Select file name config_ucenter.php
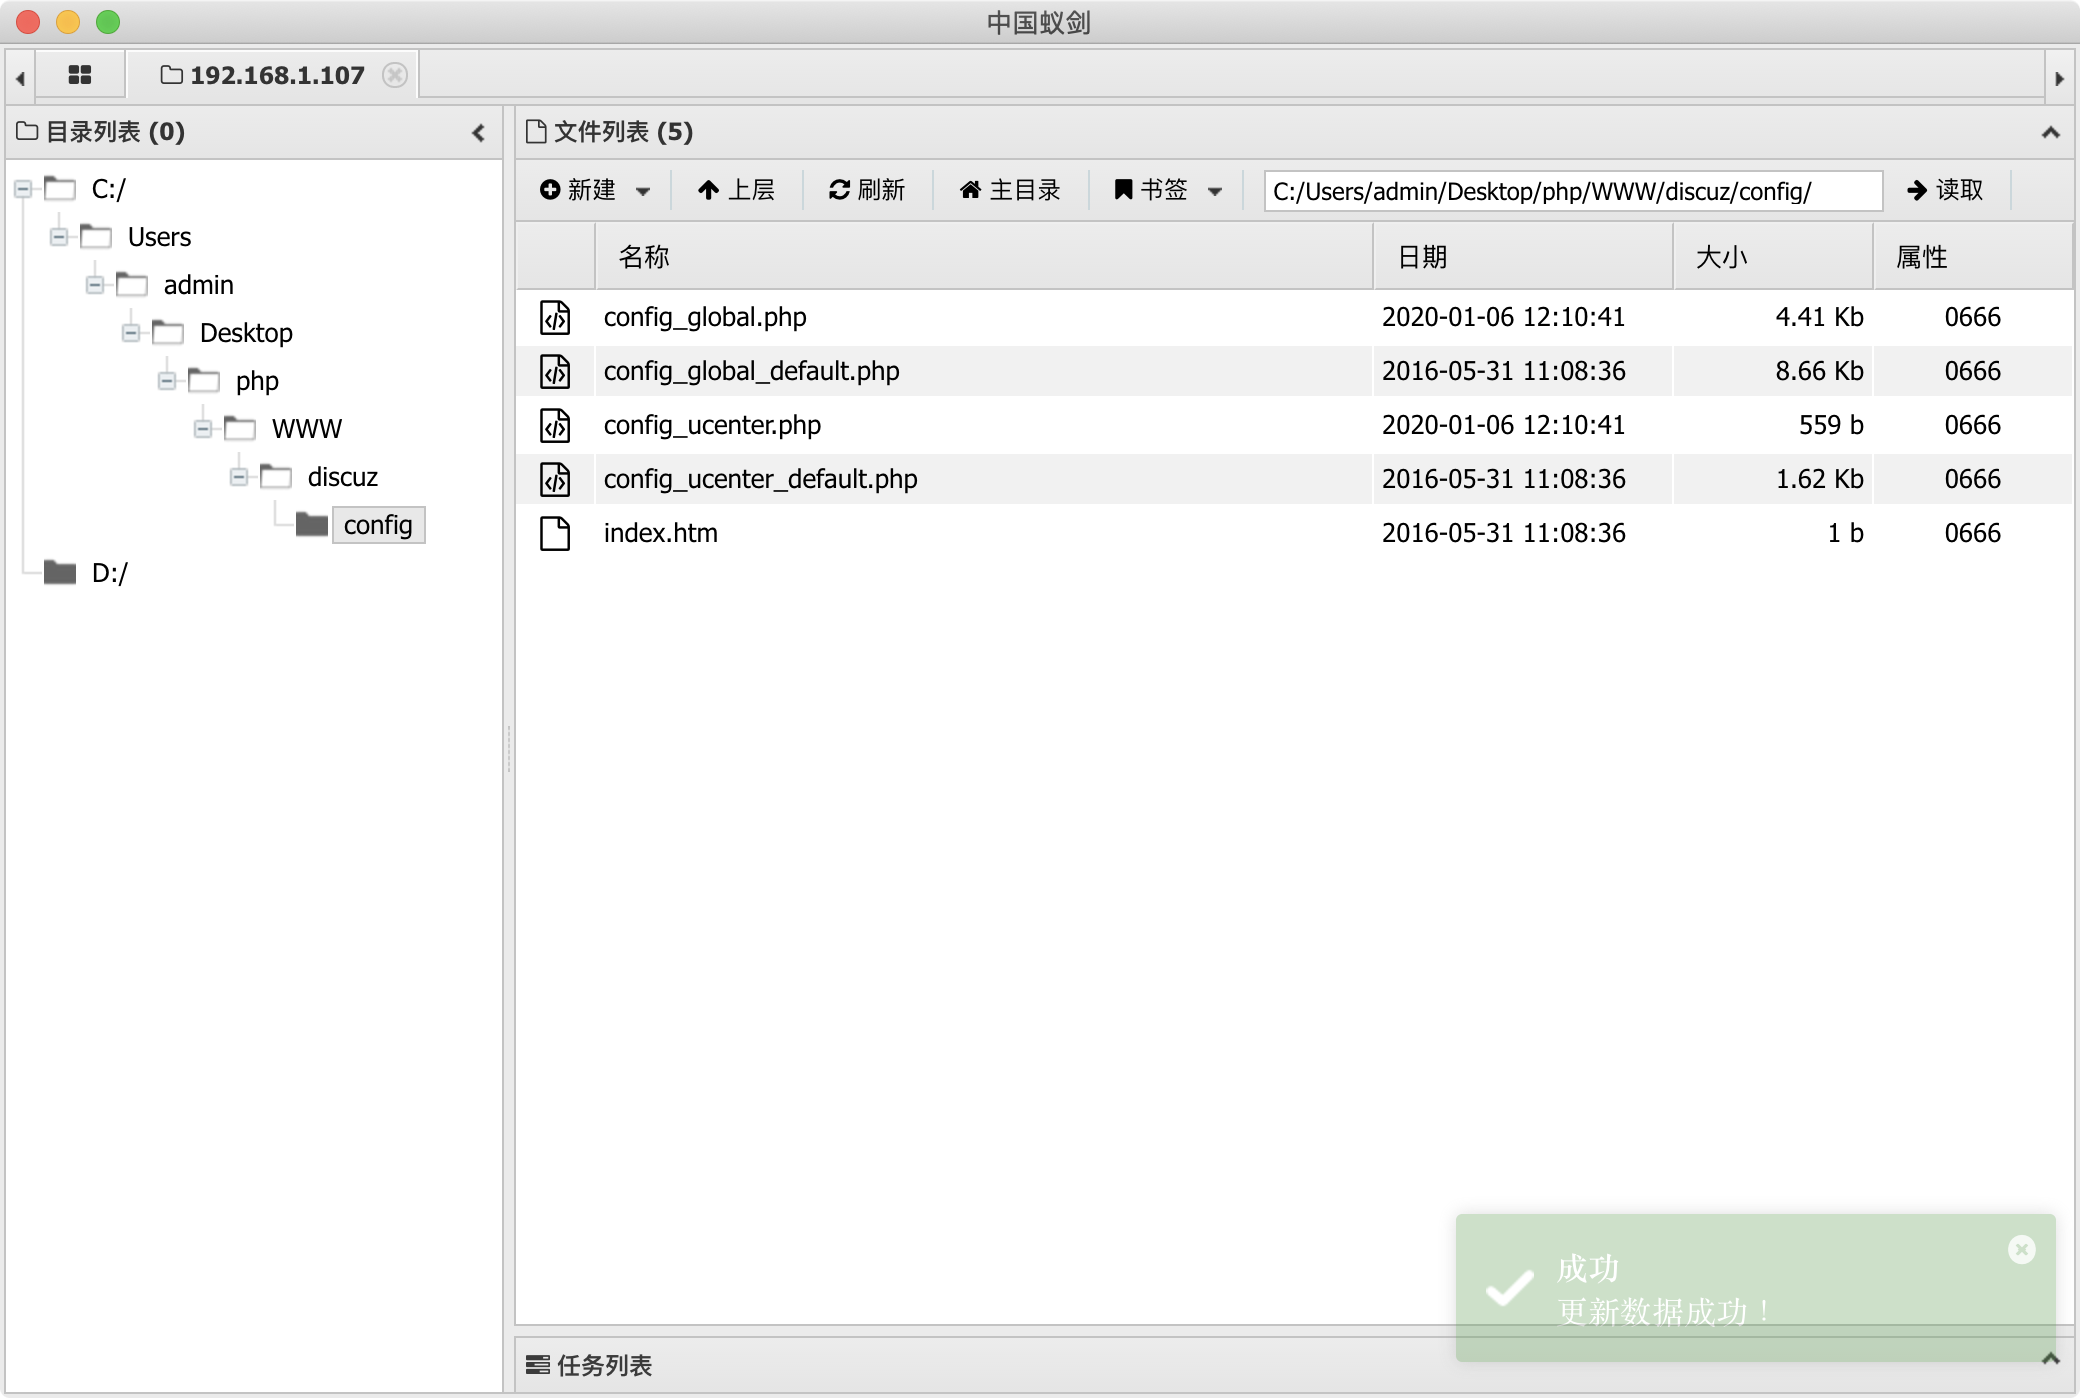The width and height of the screenshot is (2080, 1398). (x=712, y=425)
